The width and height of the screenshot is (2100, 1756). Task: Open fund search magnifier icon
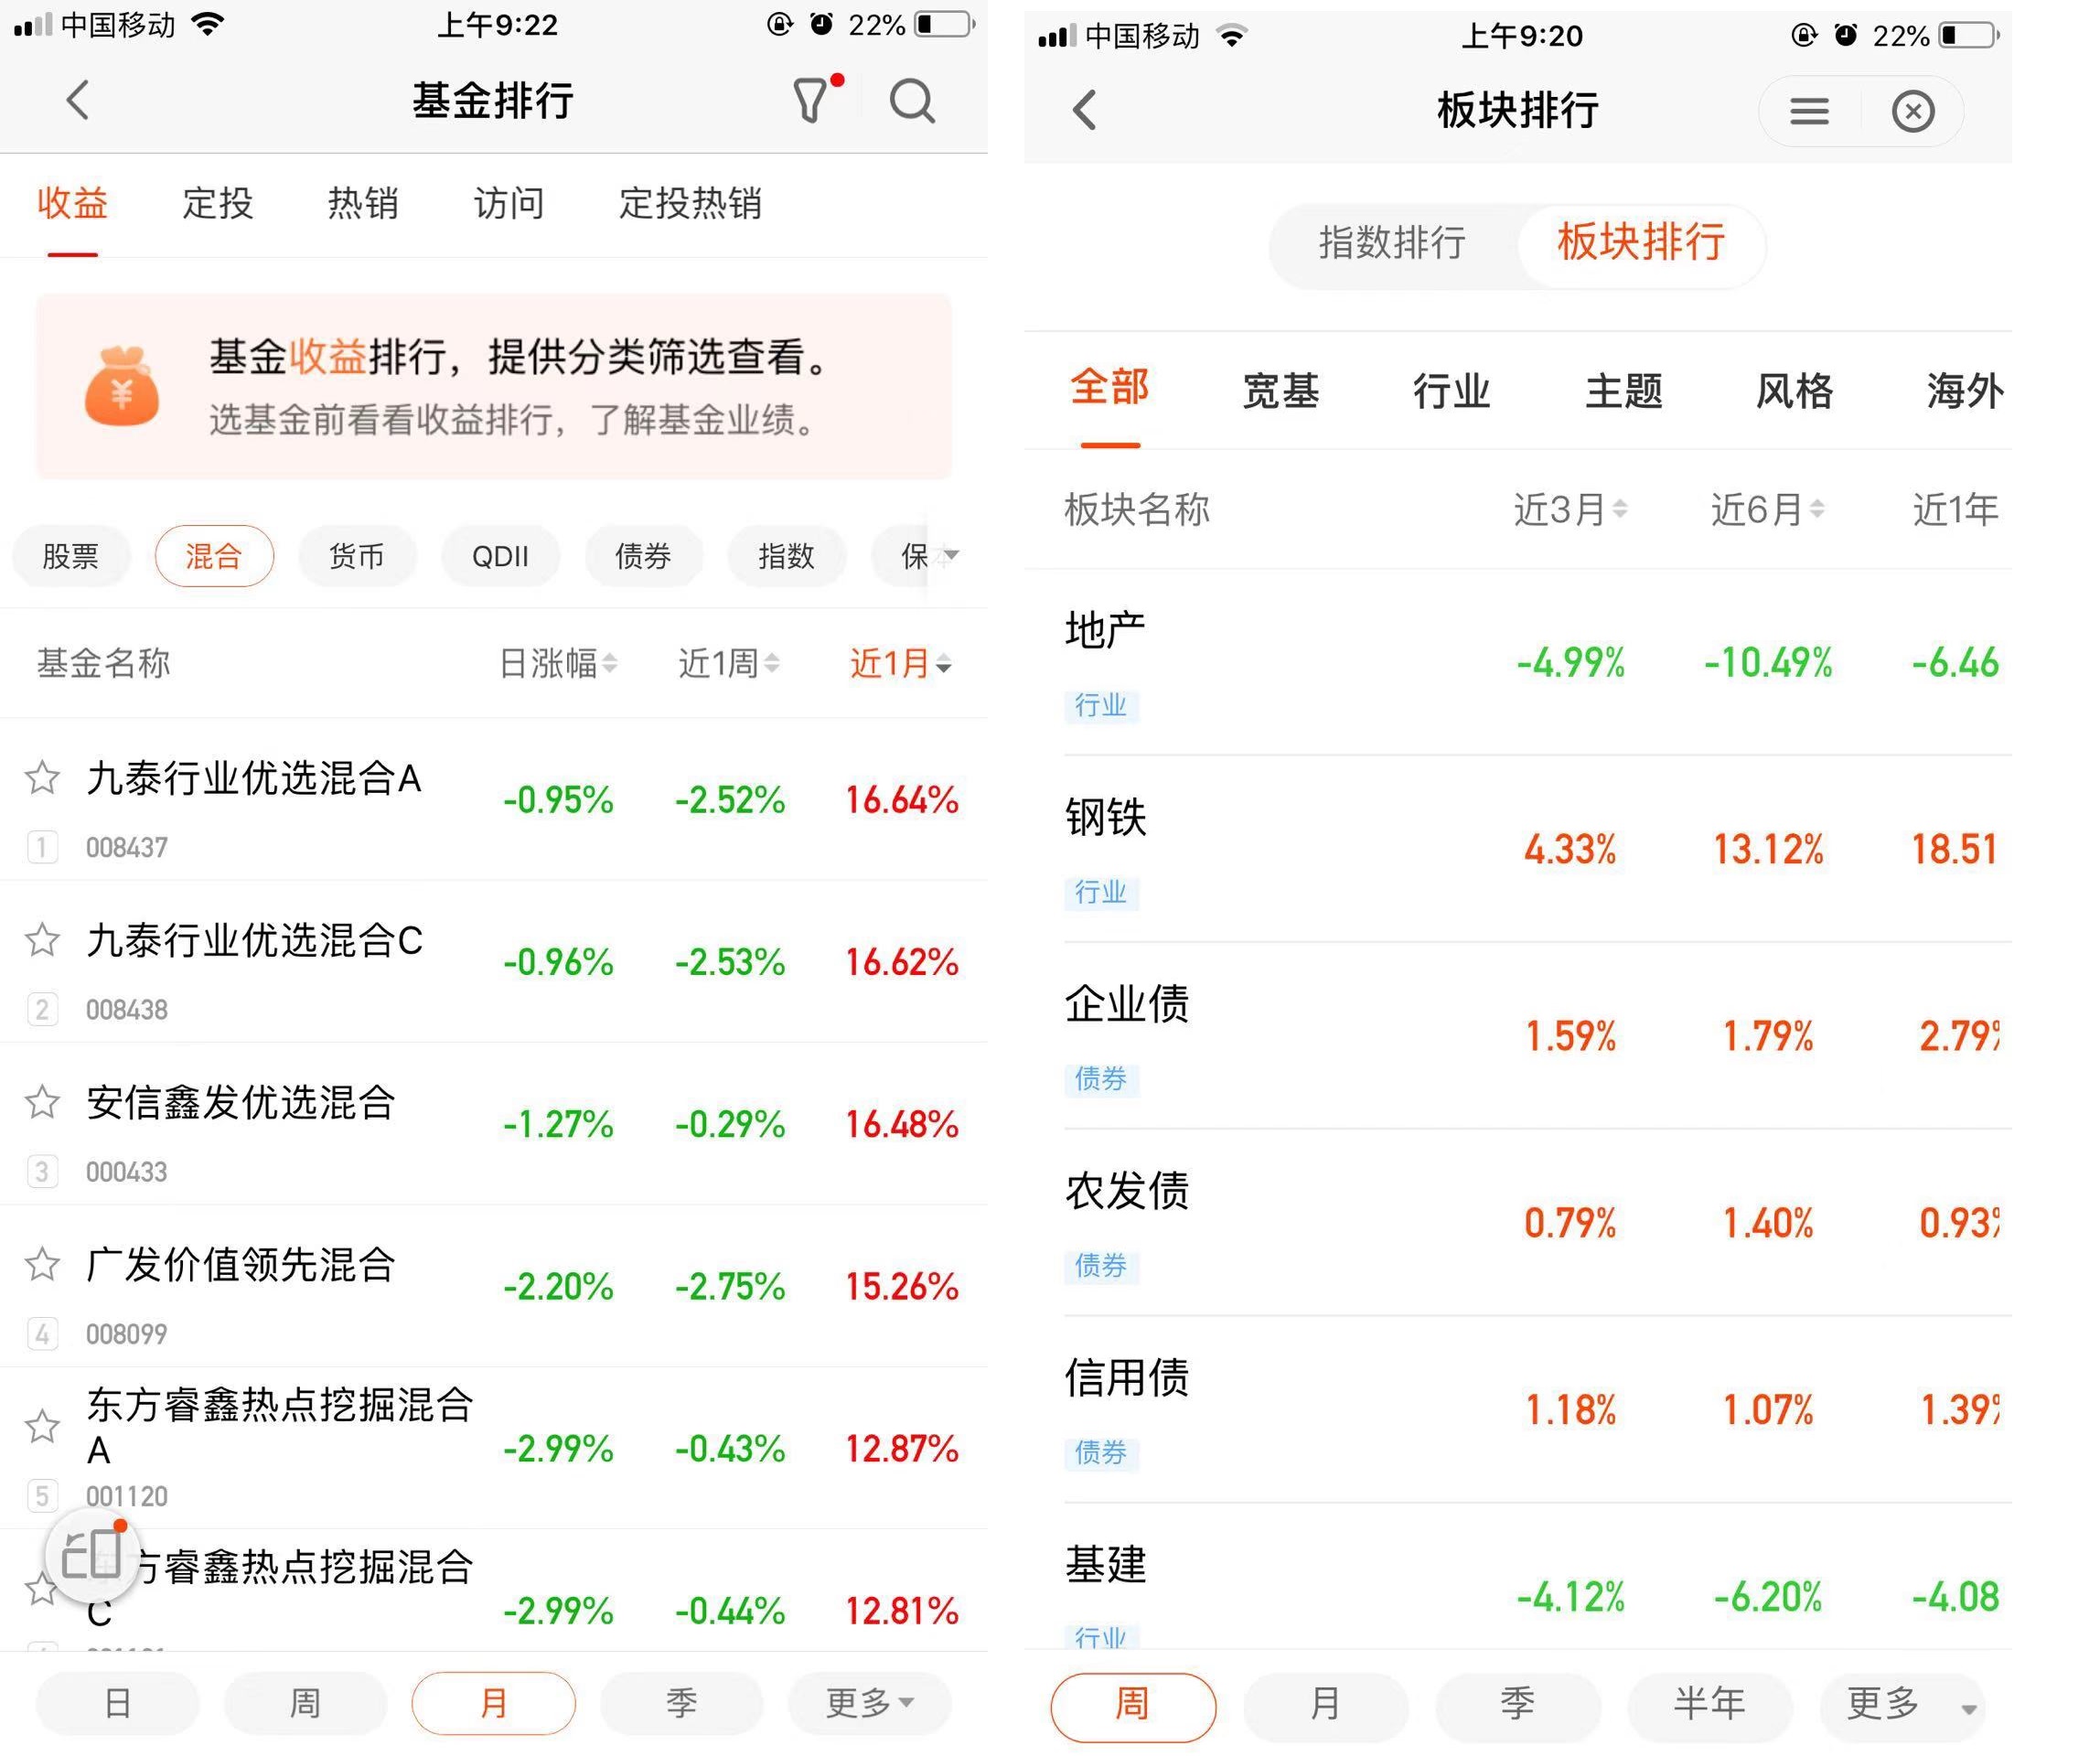click(x=912, y=101)
